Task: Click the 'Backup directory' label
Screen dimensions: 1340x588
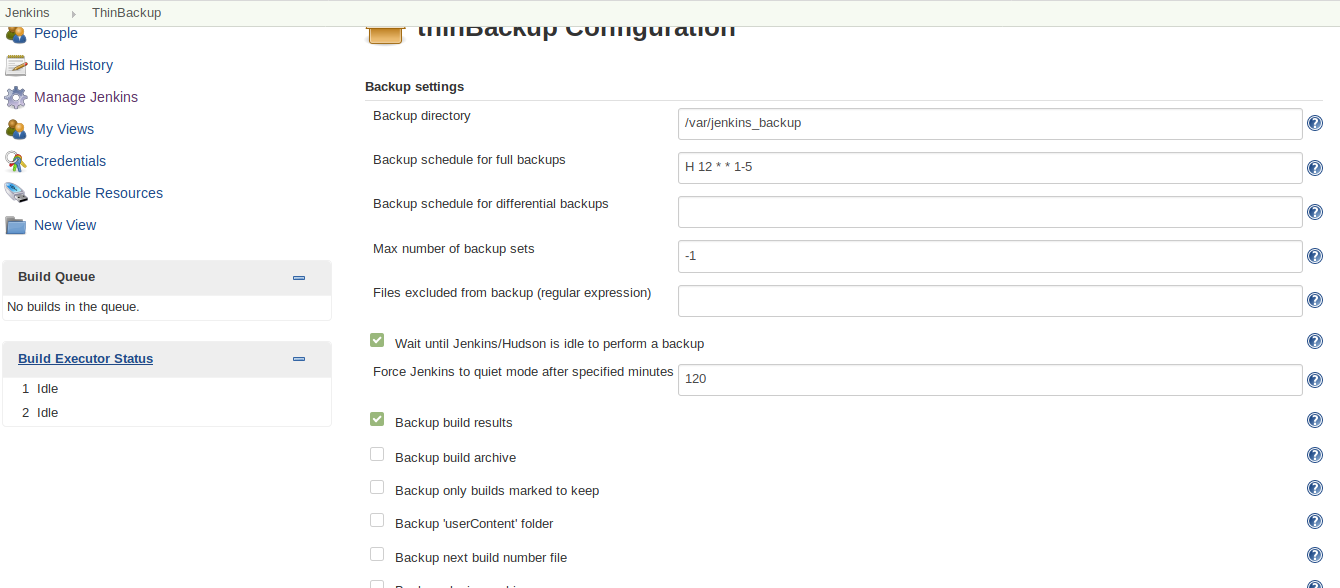Action: pos(422,116)
